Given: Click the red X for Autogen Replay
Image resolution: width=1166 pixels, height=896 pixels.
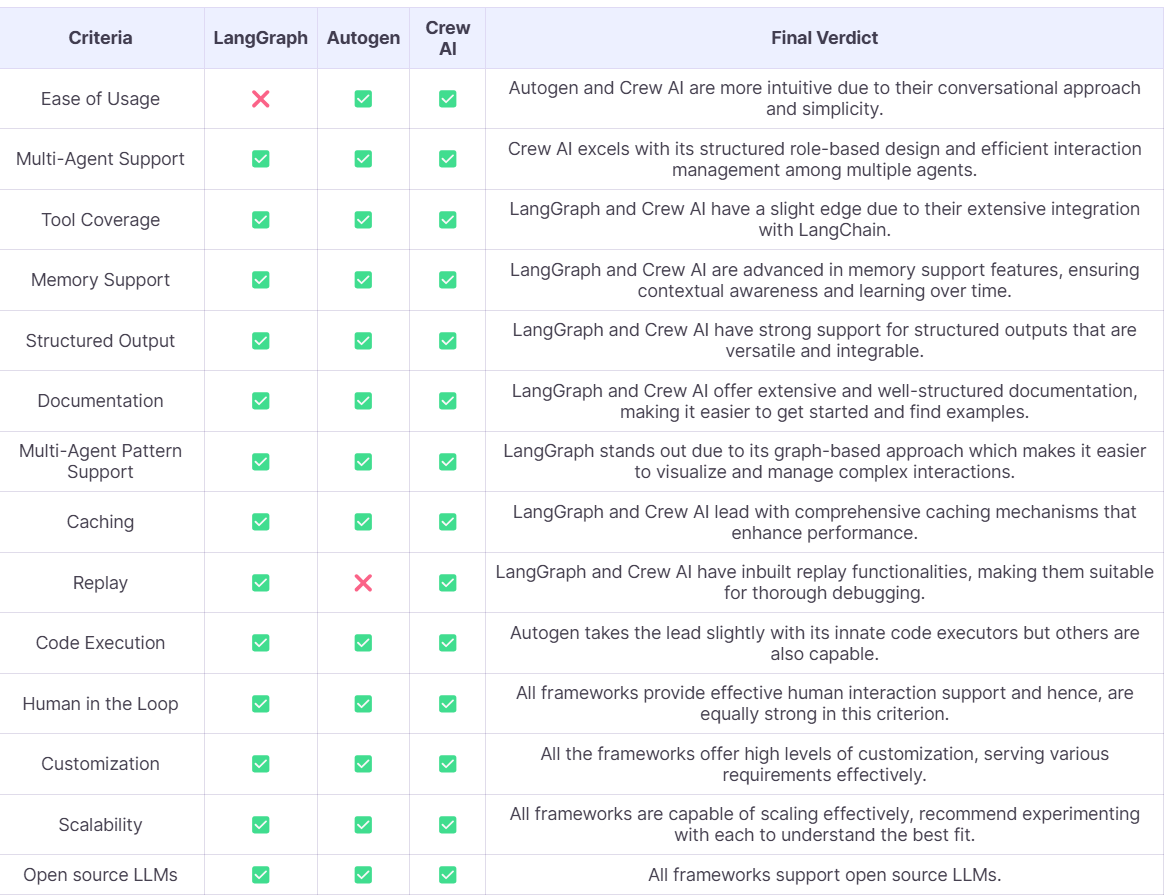Looking at the screenshot, I should click(363, 583).
